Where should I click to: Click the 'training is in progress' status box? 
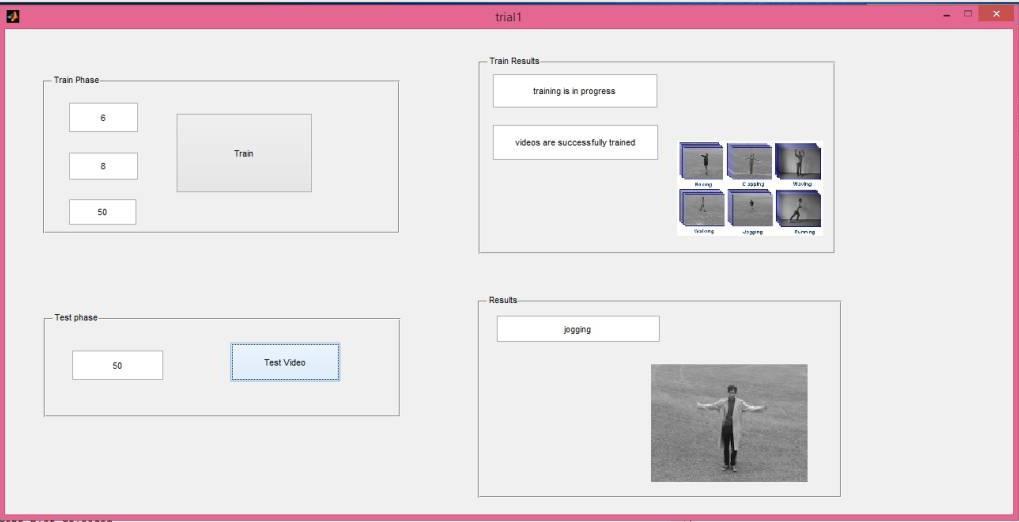point(574,91)
